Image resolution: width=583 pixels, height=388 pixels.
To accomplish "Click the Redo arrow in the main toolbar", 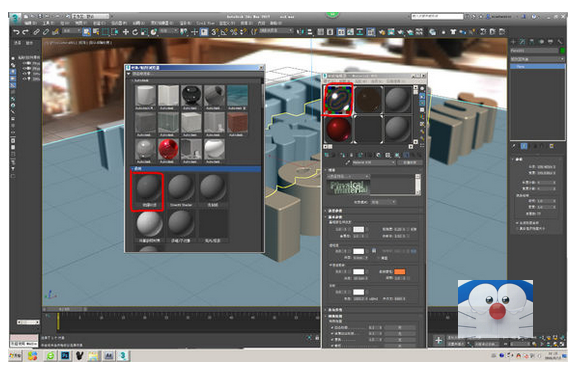I will tap(25, 32).
